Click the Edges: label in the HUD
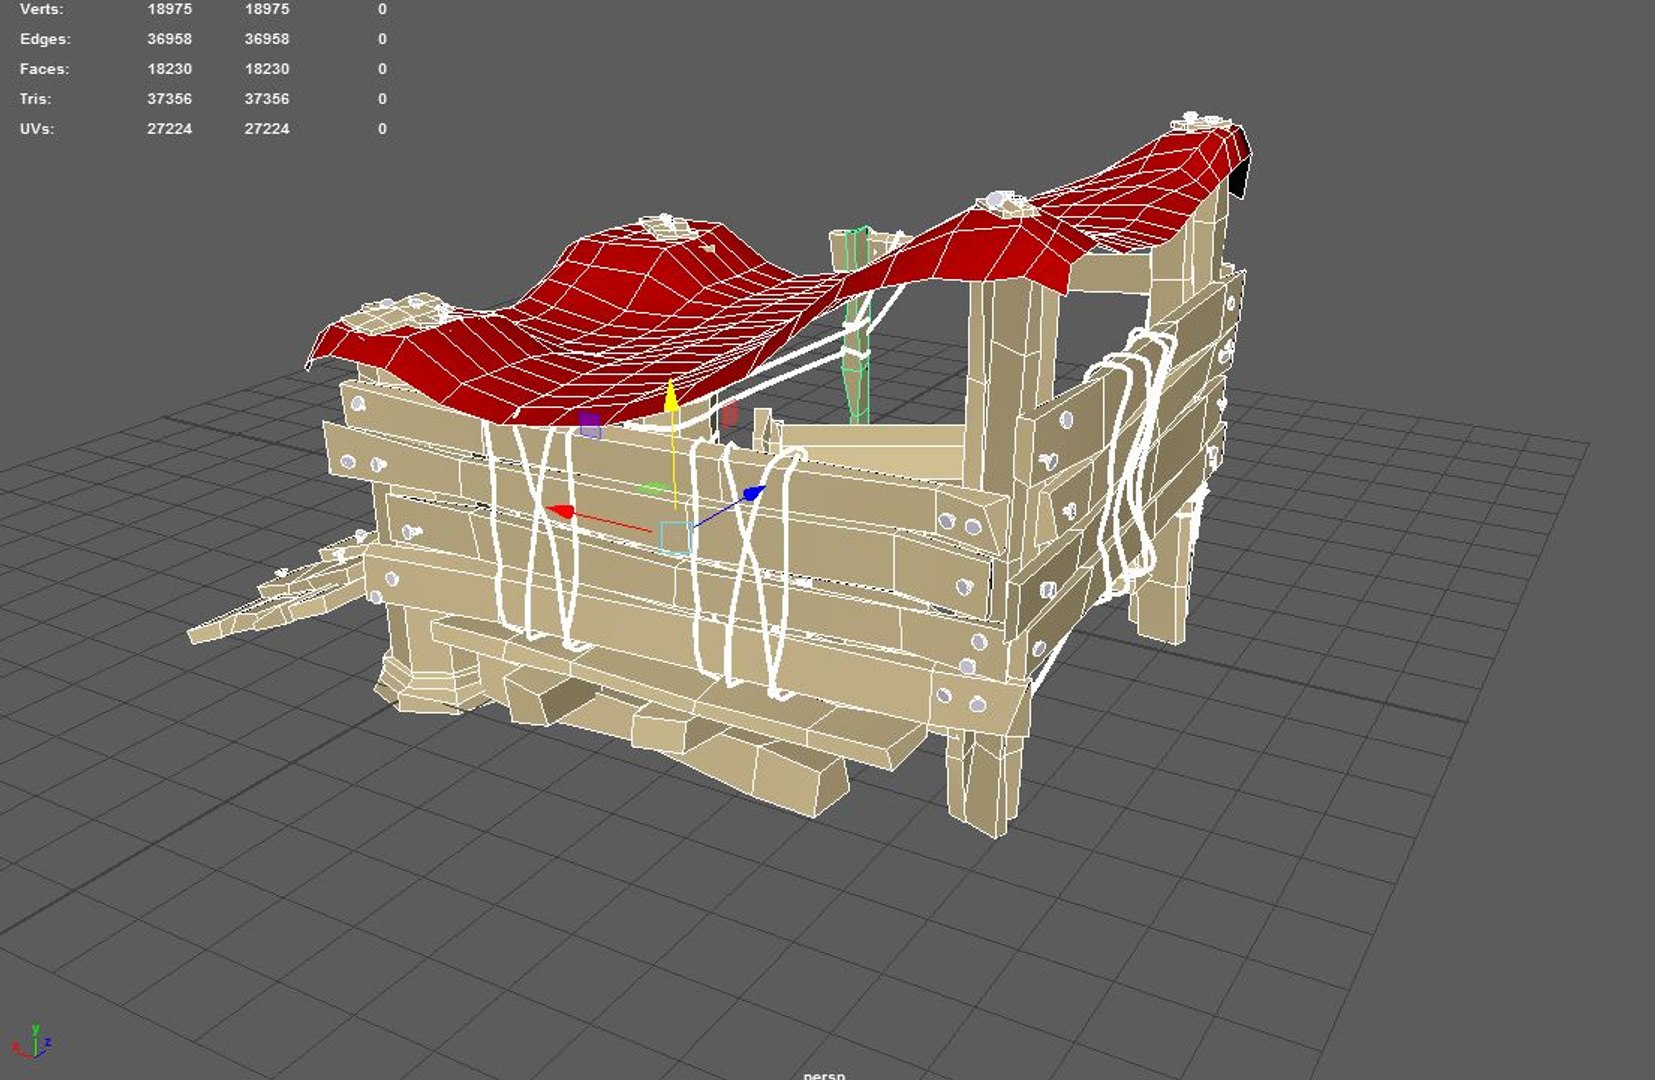Screen dimensions: 1655x1080 tap(45, 39)
